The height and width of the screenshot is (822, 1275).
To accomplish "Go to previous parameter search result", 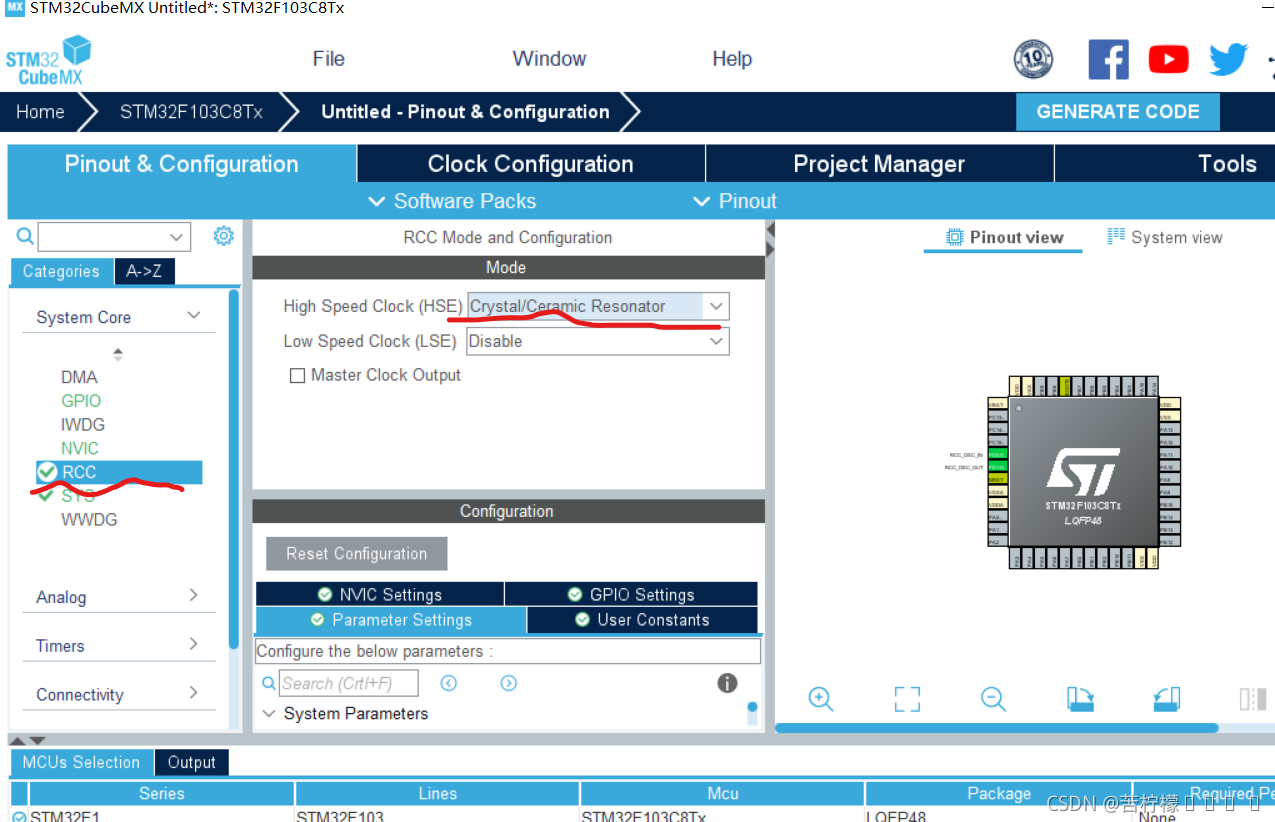I will point(449,683).
